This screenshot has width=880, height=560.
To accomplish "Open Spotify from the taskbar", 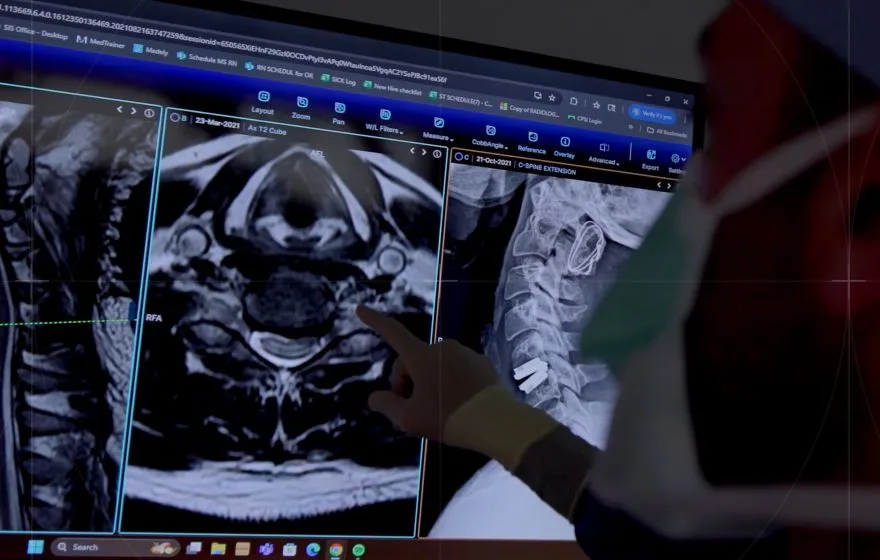I will coord(359,550).
